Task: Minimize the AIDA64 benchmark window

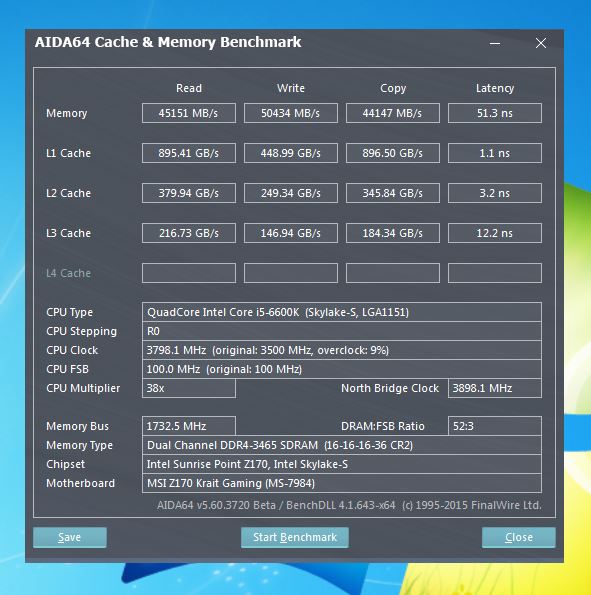Action: click(495, 43)
